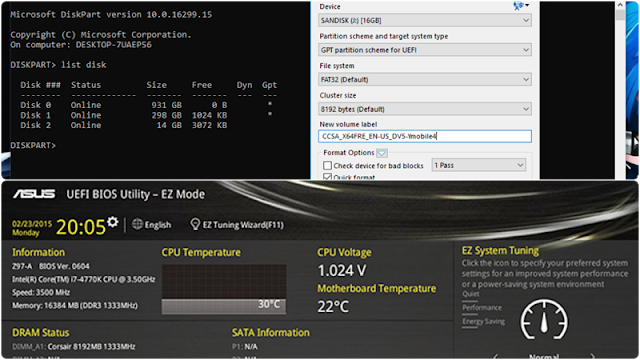Open the Cluster size dropdown (8192 bytes)
640x360 pixels.
click(x=424, y=109)
